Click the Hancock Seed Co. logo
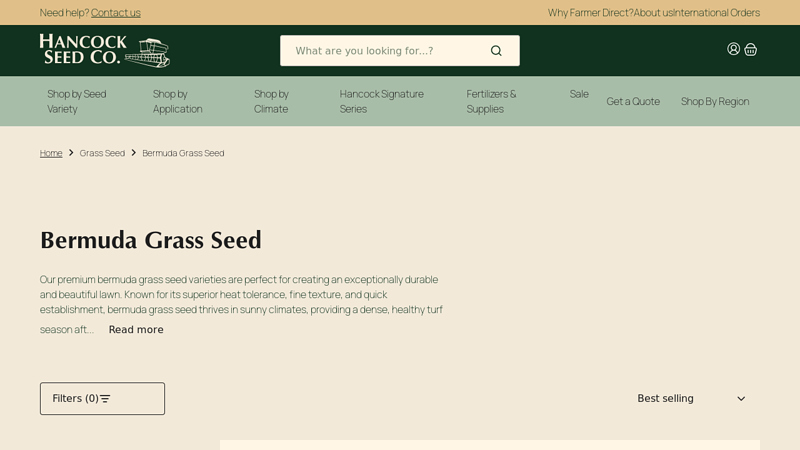The width and height of the screenshot is (800, 450). click(105, 51)
